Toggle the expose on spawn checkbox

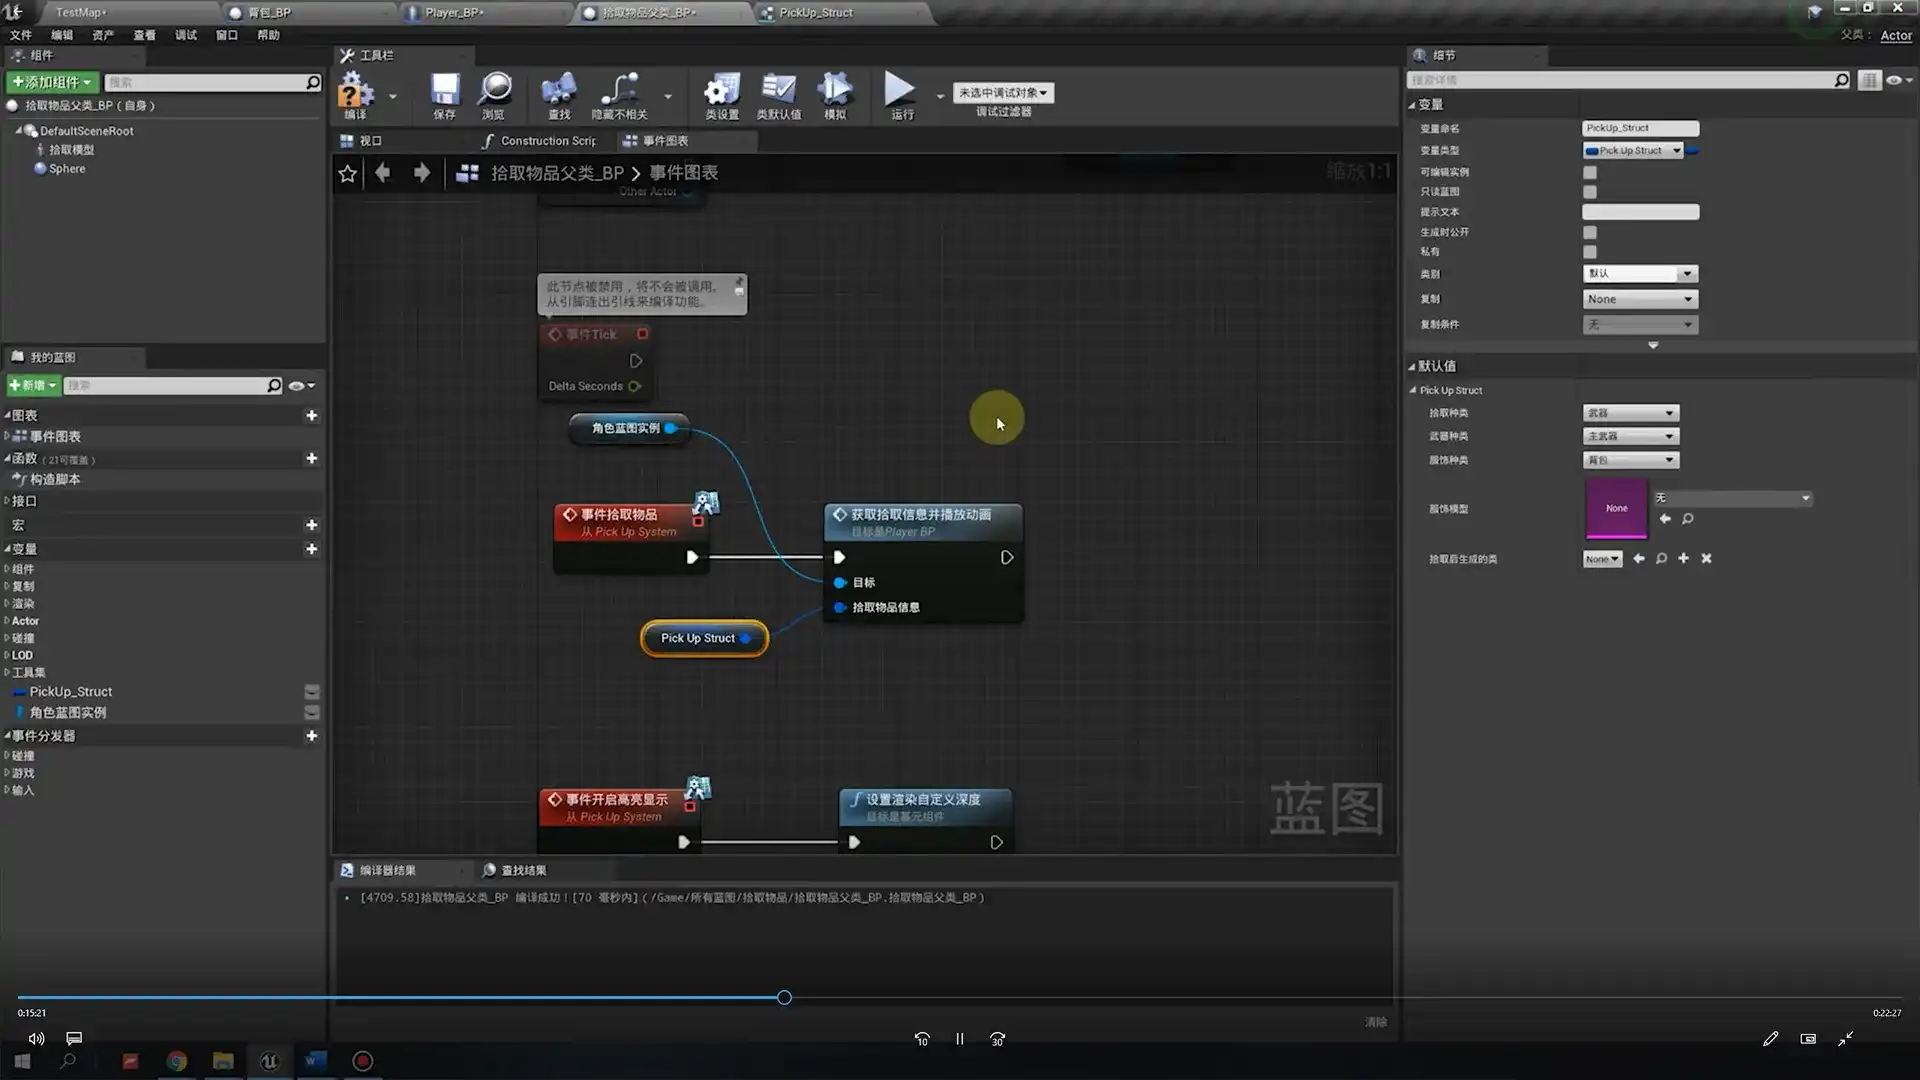[1590, 232]
